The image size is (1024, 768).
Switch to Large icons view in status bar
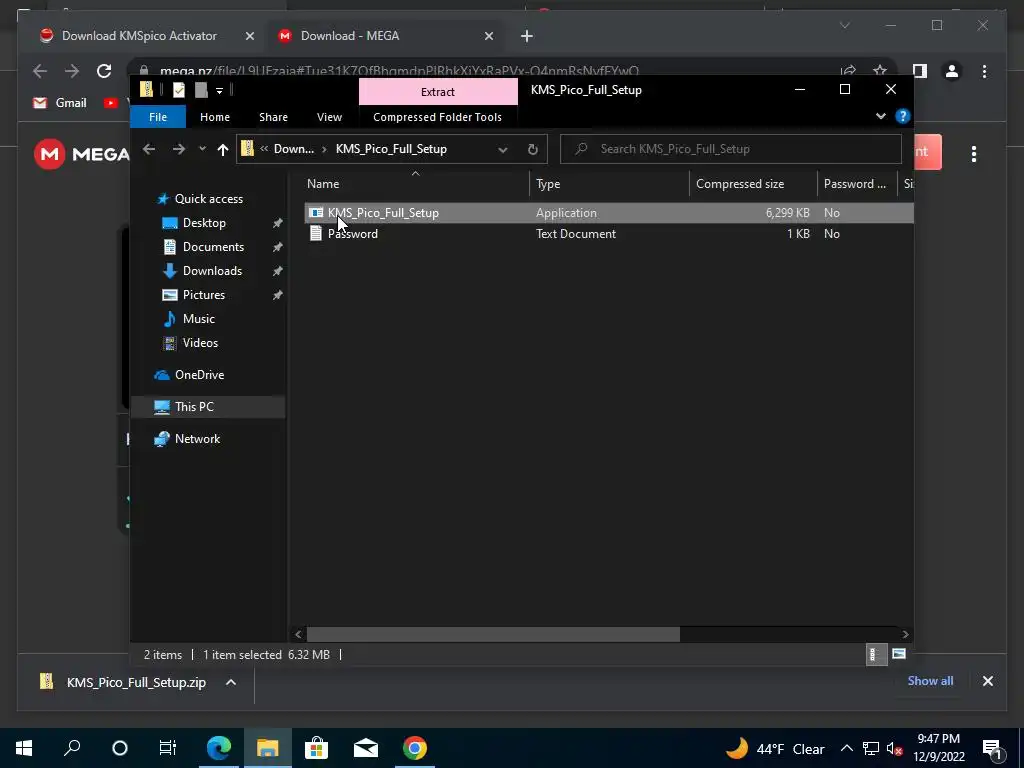[x=899, y=654]
